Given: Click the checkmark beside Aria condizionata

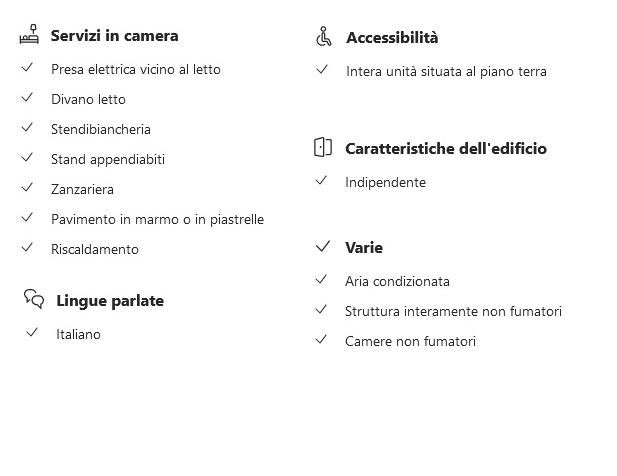Looking at the screenshot, I should point(321,279).
